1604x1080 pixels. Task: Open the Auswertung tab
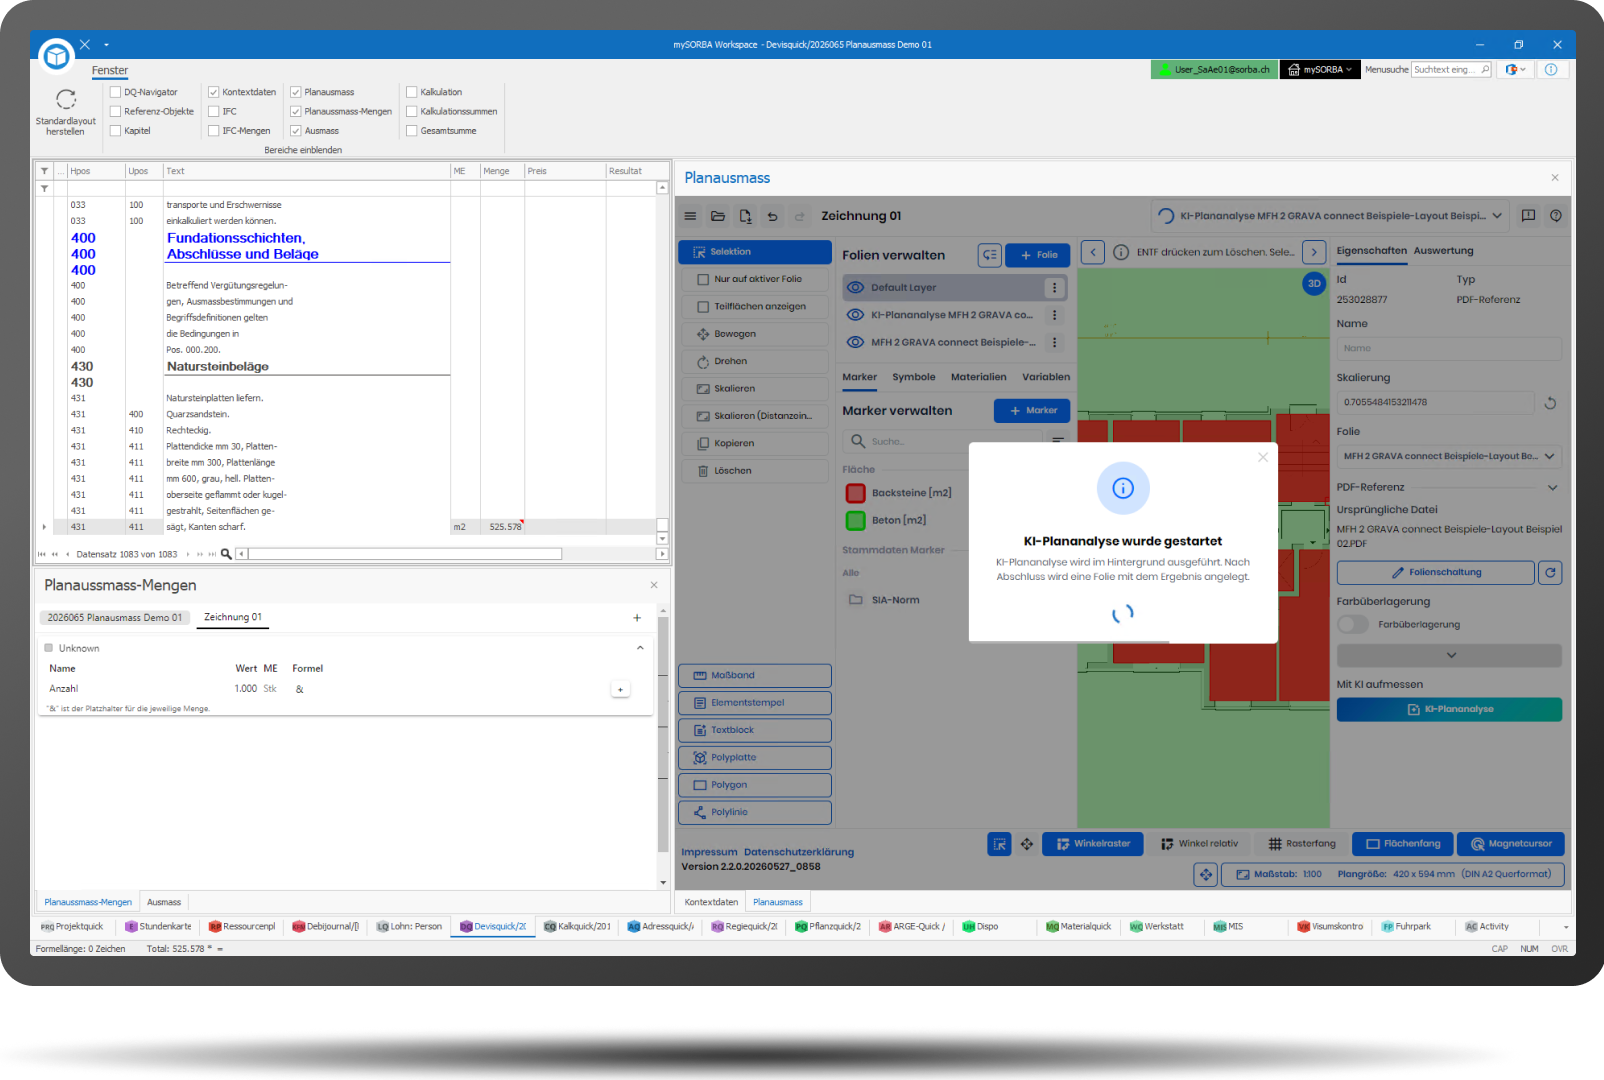(x=1443, y=251)
